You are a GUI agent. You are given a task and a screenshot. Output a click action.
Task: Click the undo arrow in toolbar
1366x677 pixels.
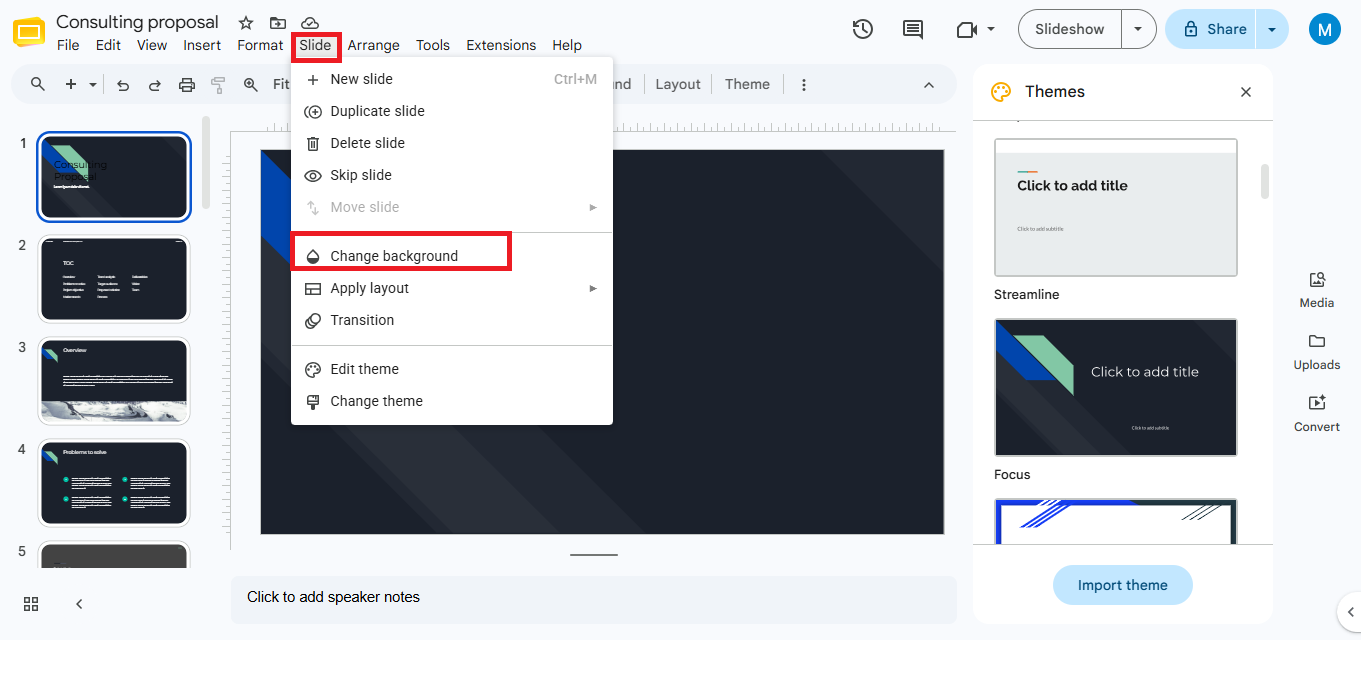click(123, 85)
